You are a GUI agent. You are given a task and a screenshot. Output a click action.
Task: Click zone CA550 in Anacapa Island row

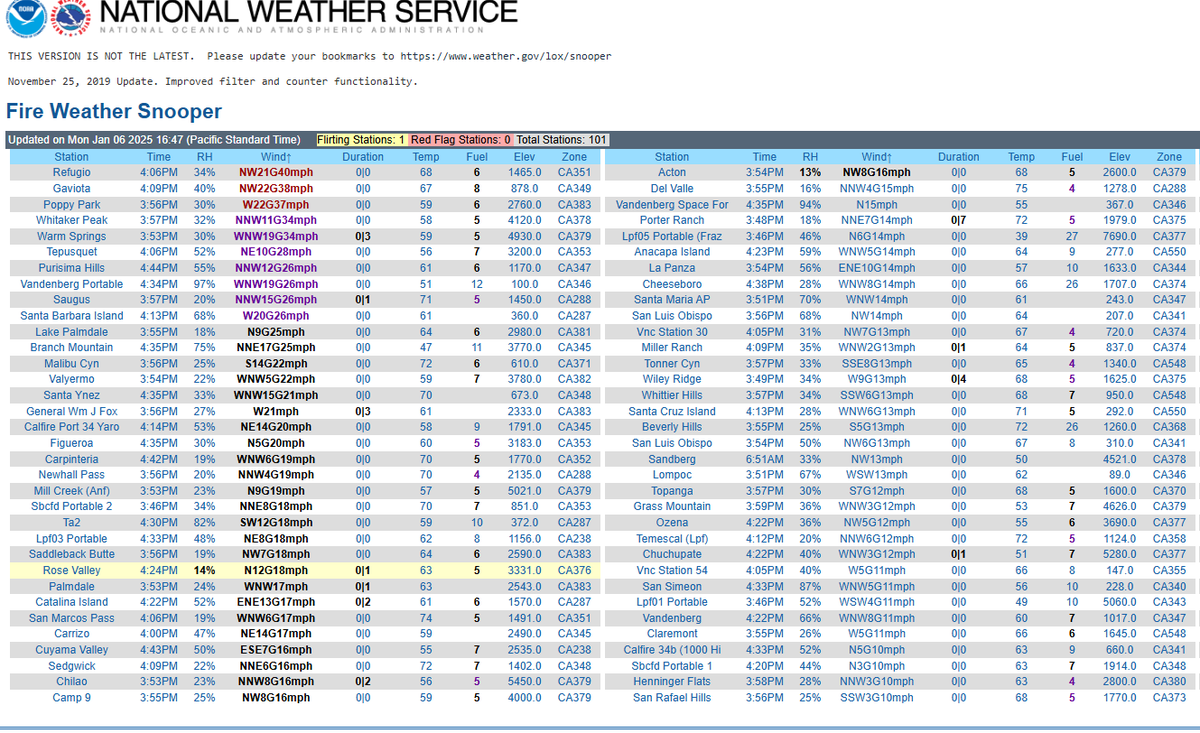(x=1169, y=252)
